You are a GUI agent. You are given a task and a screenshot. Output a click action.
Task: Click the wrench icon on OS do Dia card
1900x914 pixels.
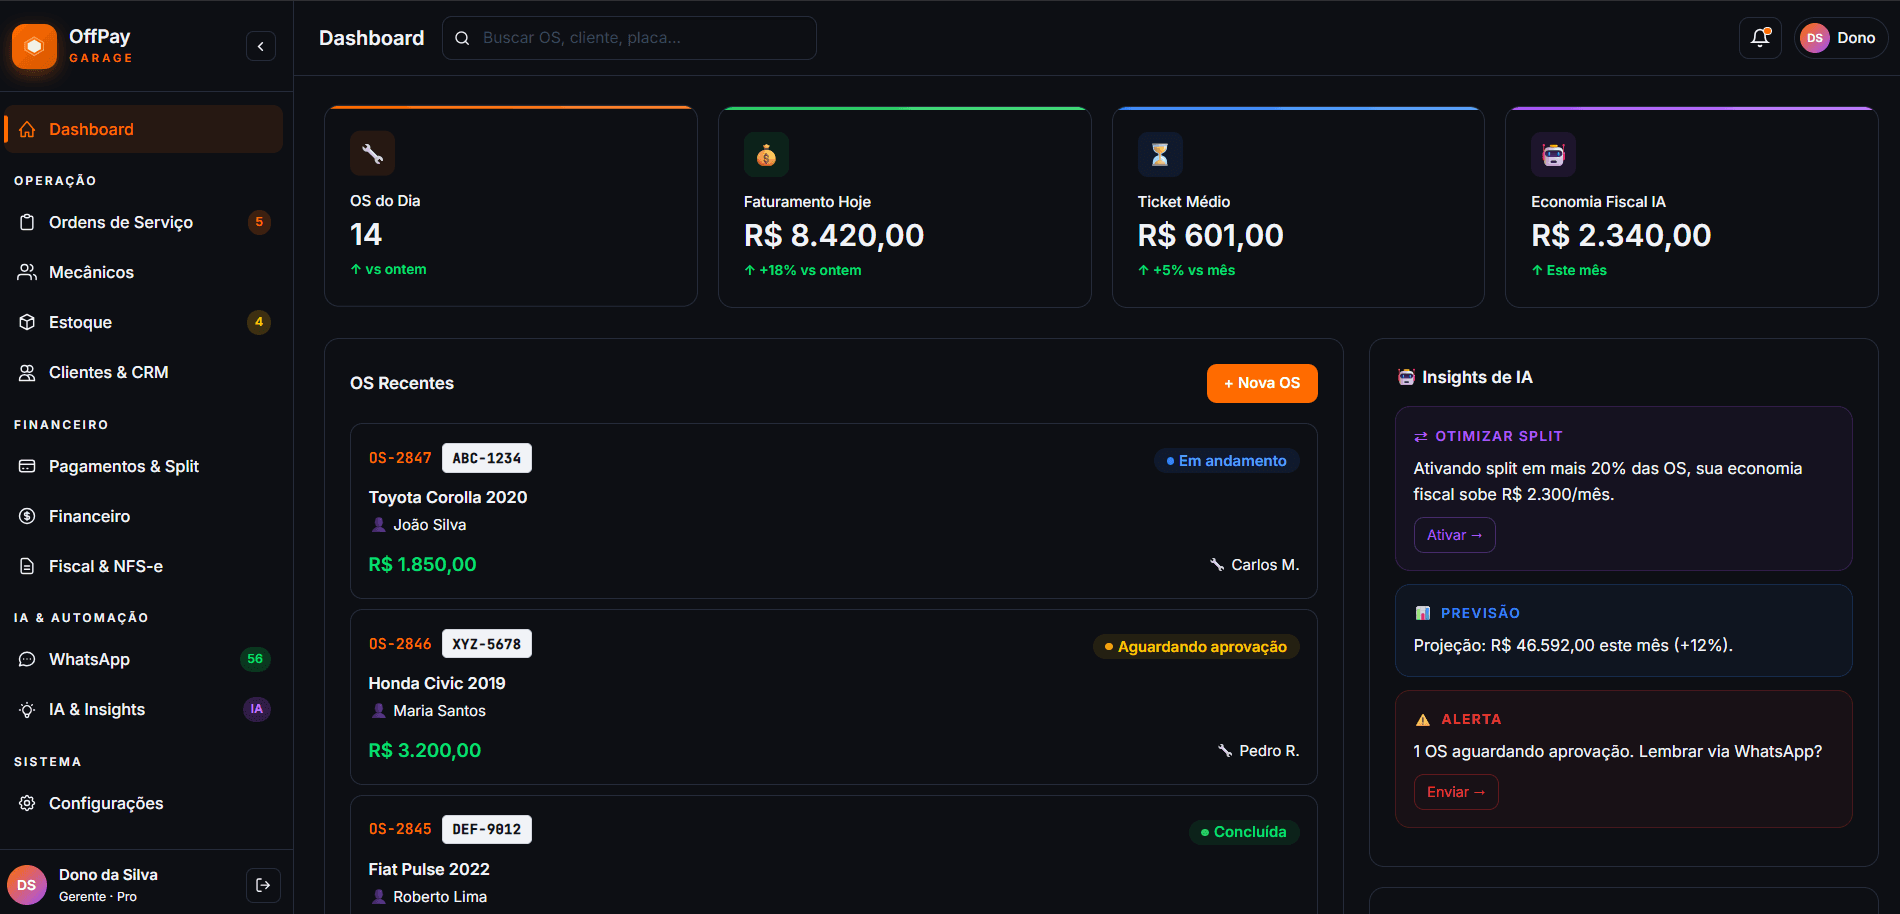372,154
